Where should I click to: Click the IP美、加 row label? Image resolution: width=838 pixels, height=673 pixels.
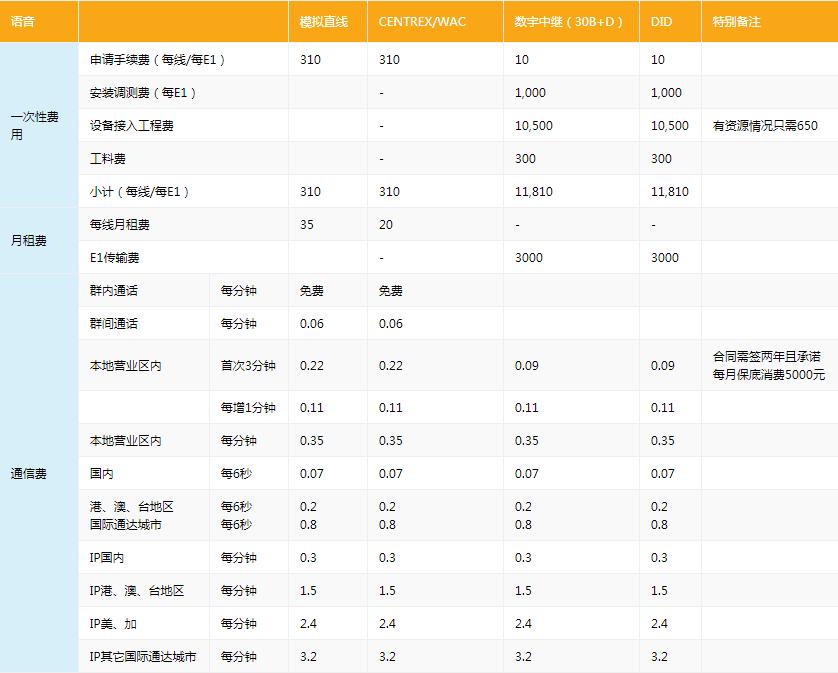click(110, 623)
